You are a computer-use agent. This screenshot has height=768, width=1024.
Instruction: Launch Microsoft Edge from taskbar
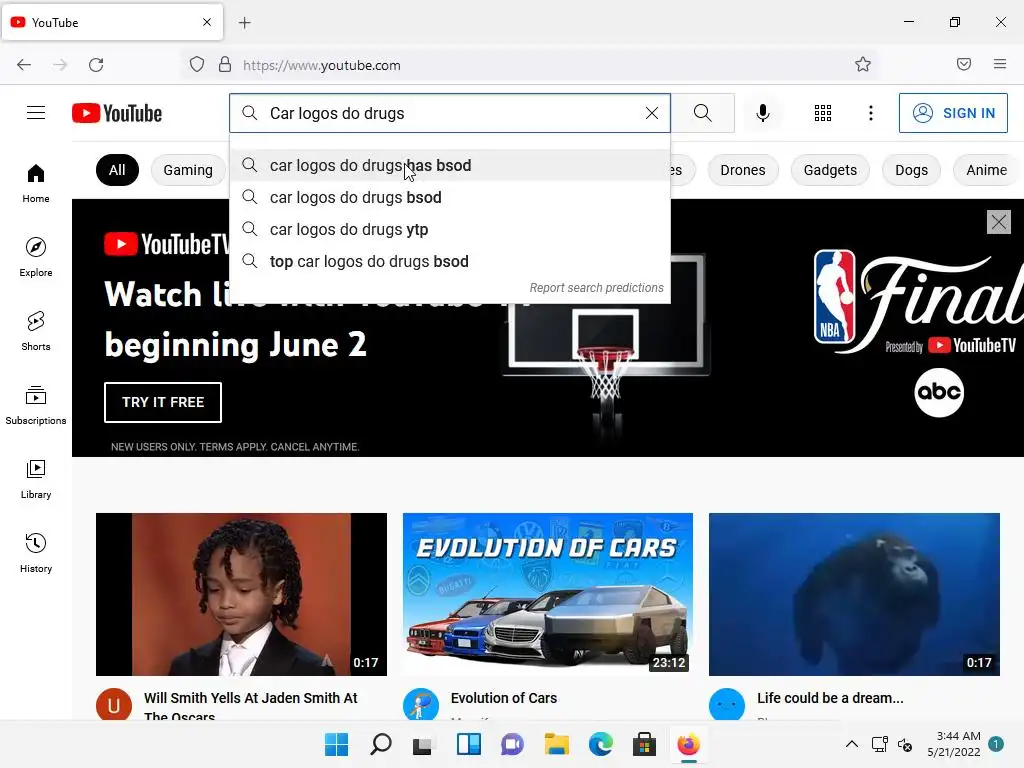[601, 744]
